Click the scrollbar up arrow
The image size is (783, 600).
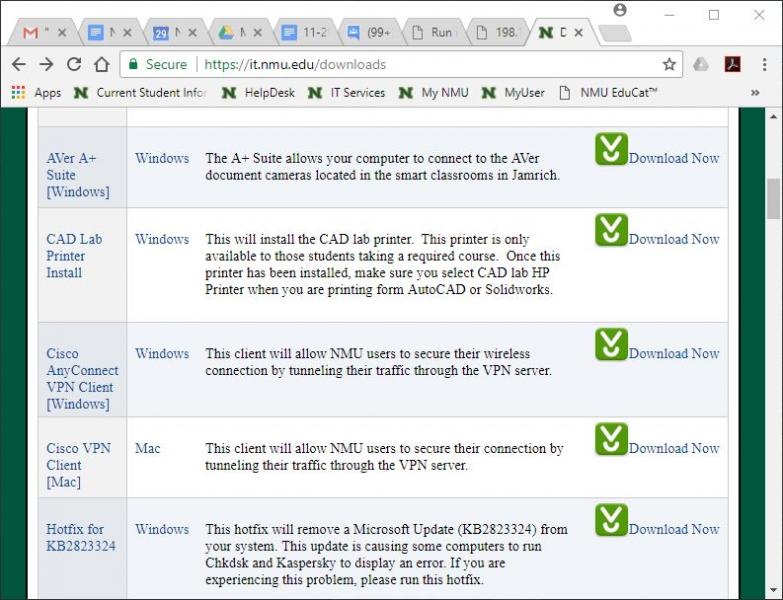pos(773,116)
